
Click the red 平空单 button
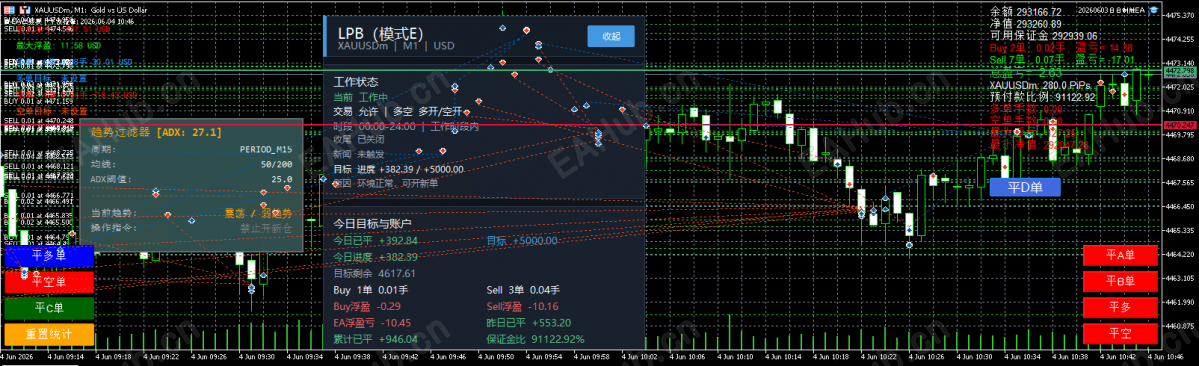(49, 282)
